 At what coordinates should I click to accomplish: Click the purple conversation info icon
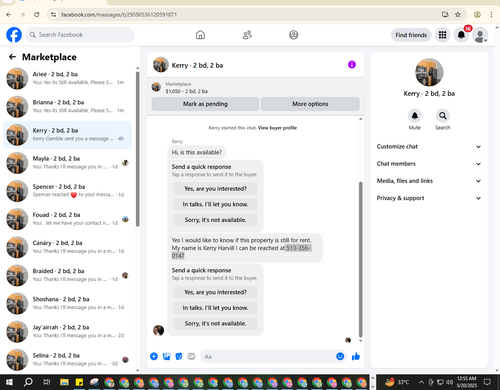click(x=352, y=65)
